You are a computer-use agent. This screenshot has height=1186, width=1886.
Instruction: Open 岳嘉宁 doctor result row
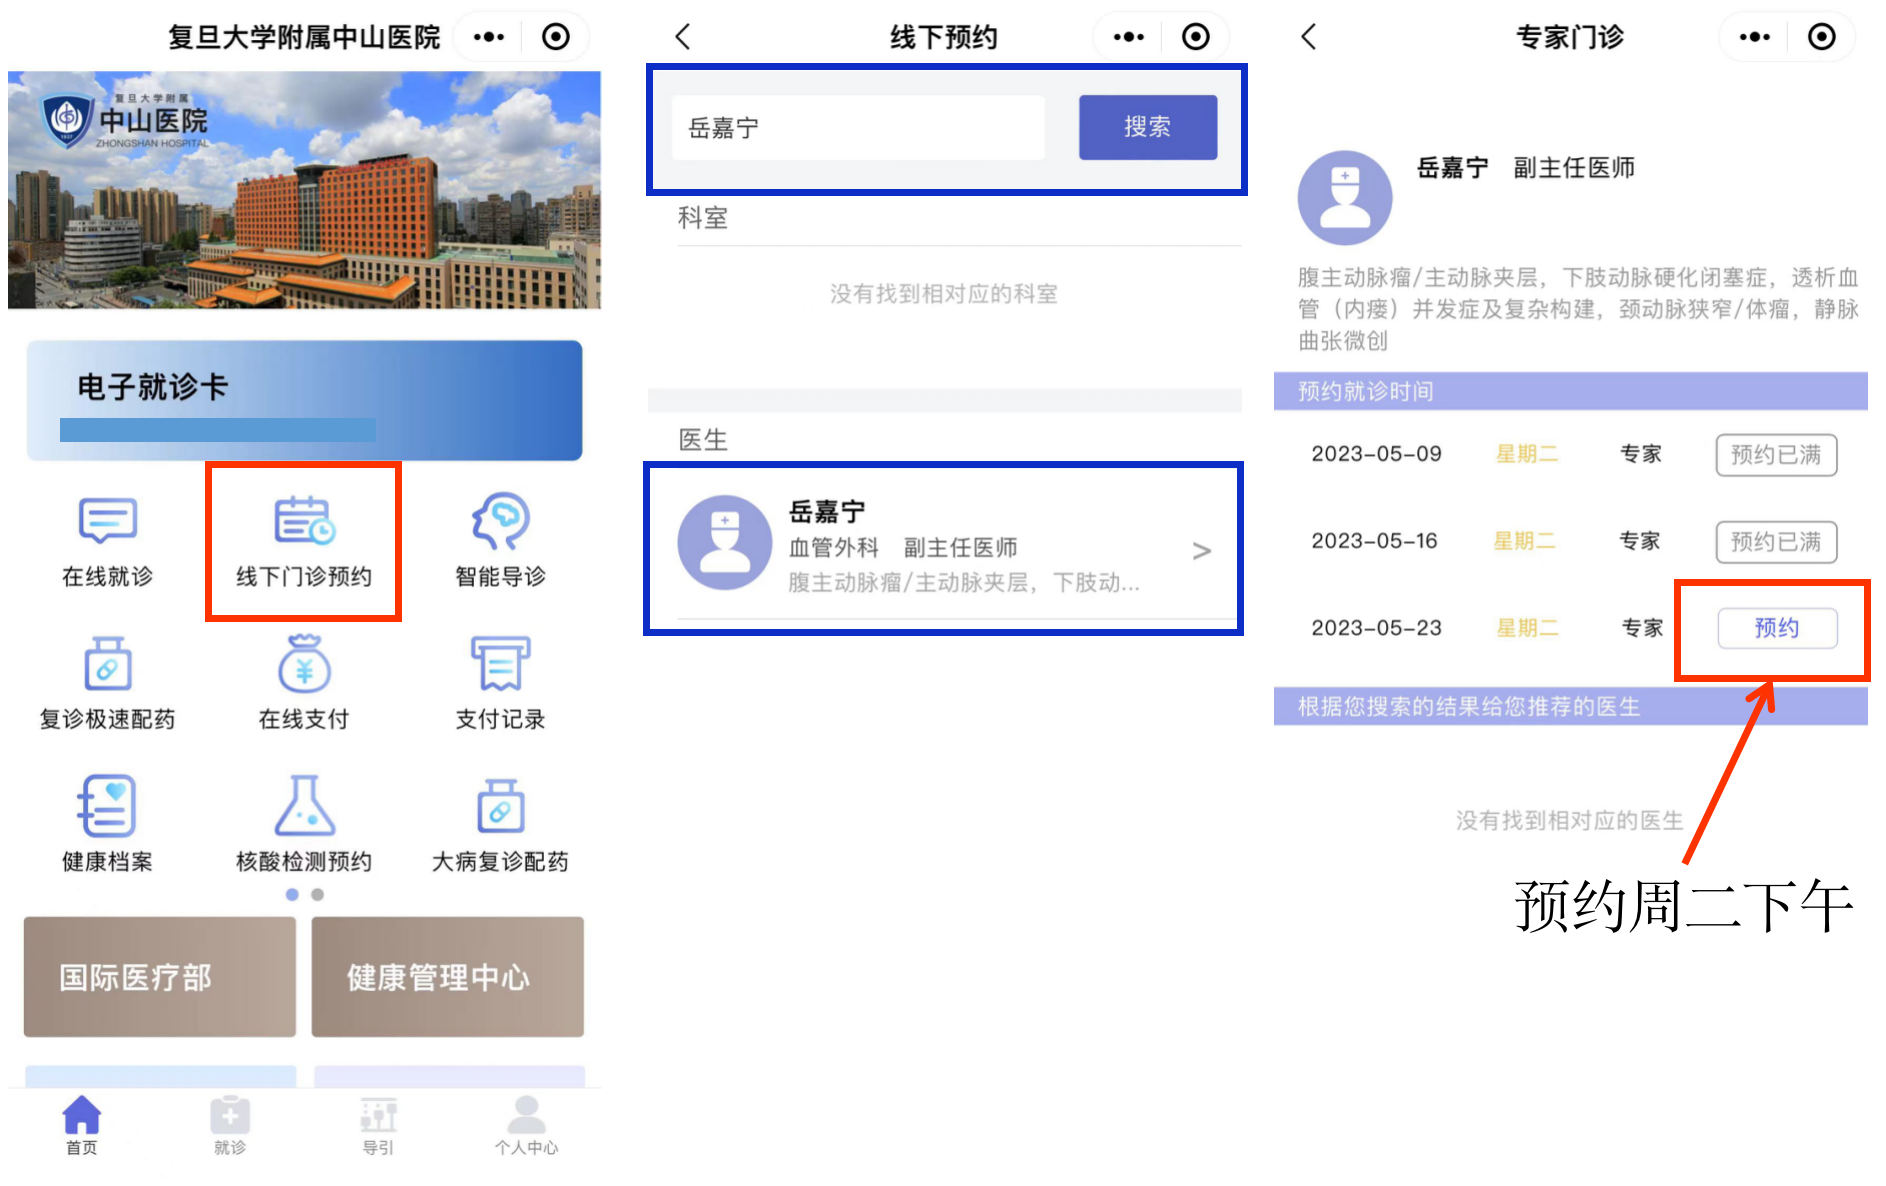coord(944,548)
